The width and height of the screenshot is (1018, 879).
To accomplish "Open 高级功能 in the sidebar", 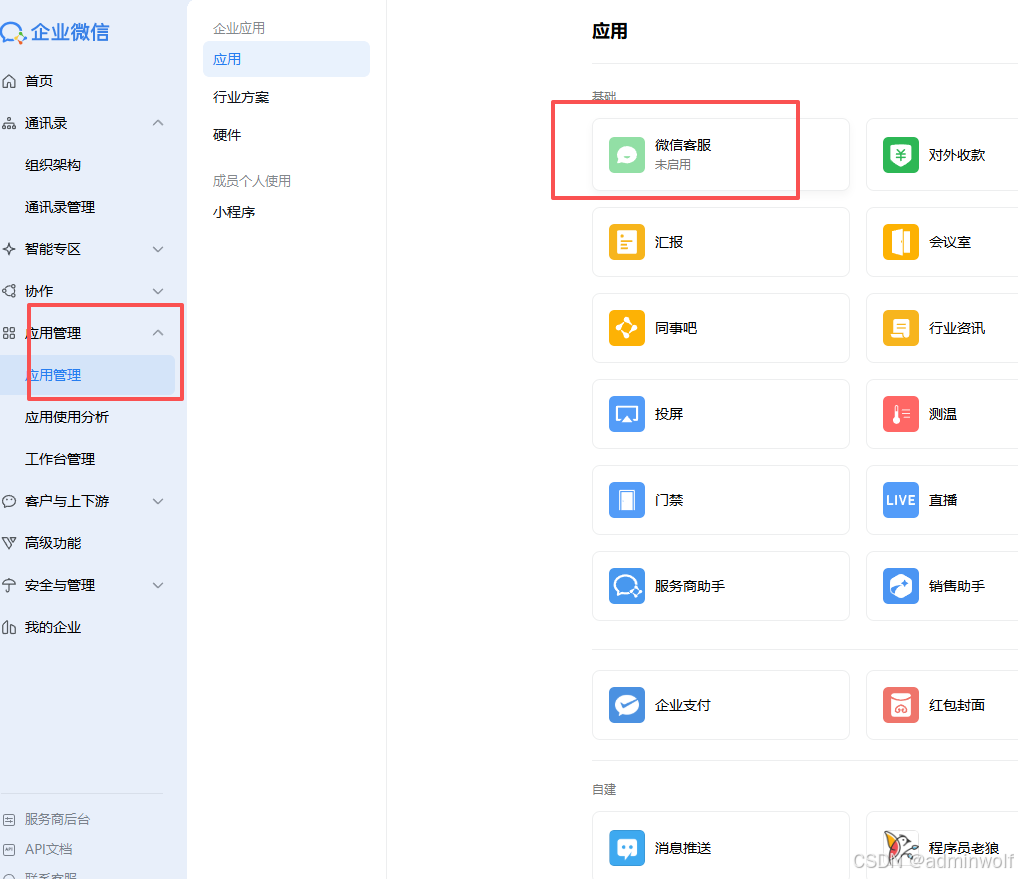I will 53,543.
